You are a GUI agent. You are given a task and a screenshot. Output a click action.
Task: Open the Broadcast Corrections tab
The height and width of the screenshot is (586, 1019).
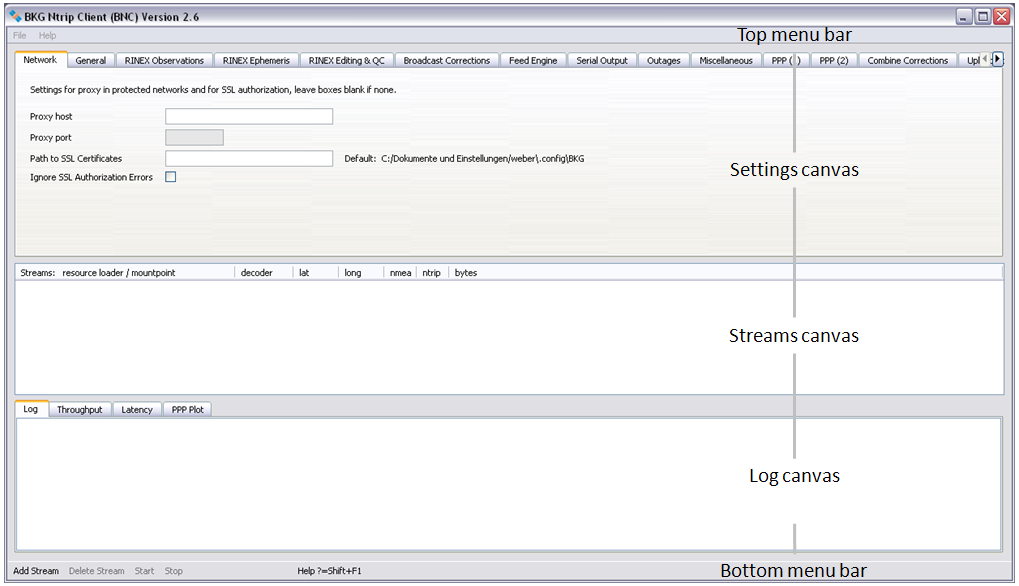coord(447,61)
